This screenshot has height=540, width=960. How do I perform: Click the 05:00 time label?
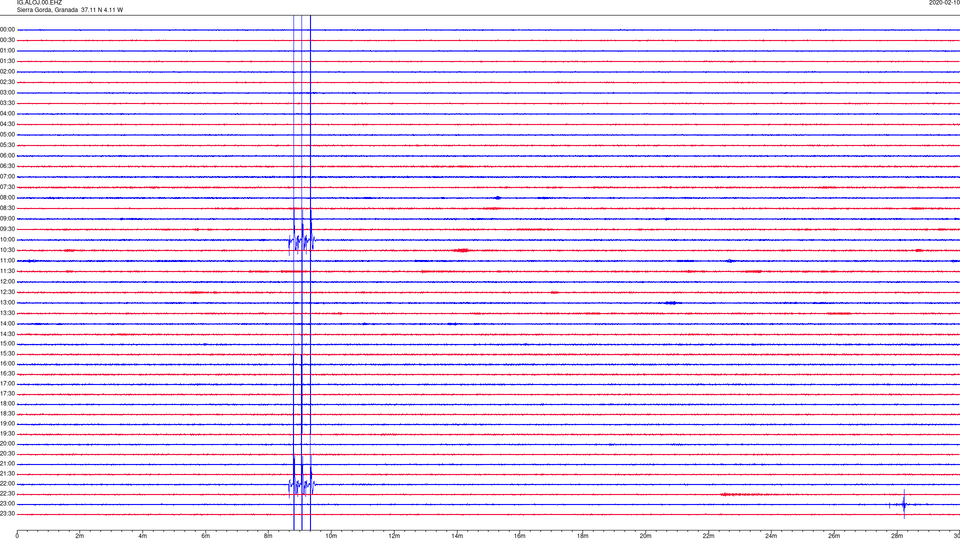point(7,135)
